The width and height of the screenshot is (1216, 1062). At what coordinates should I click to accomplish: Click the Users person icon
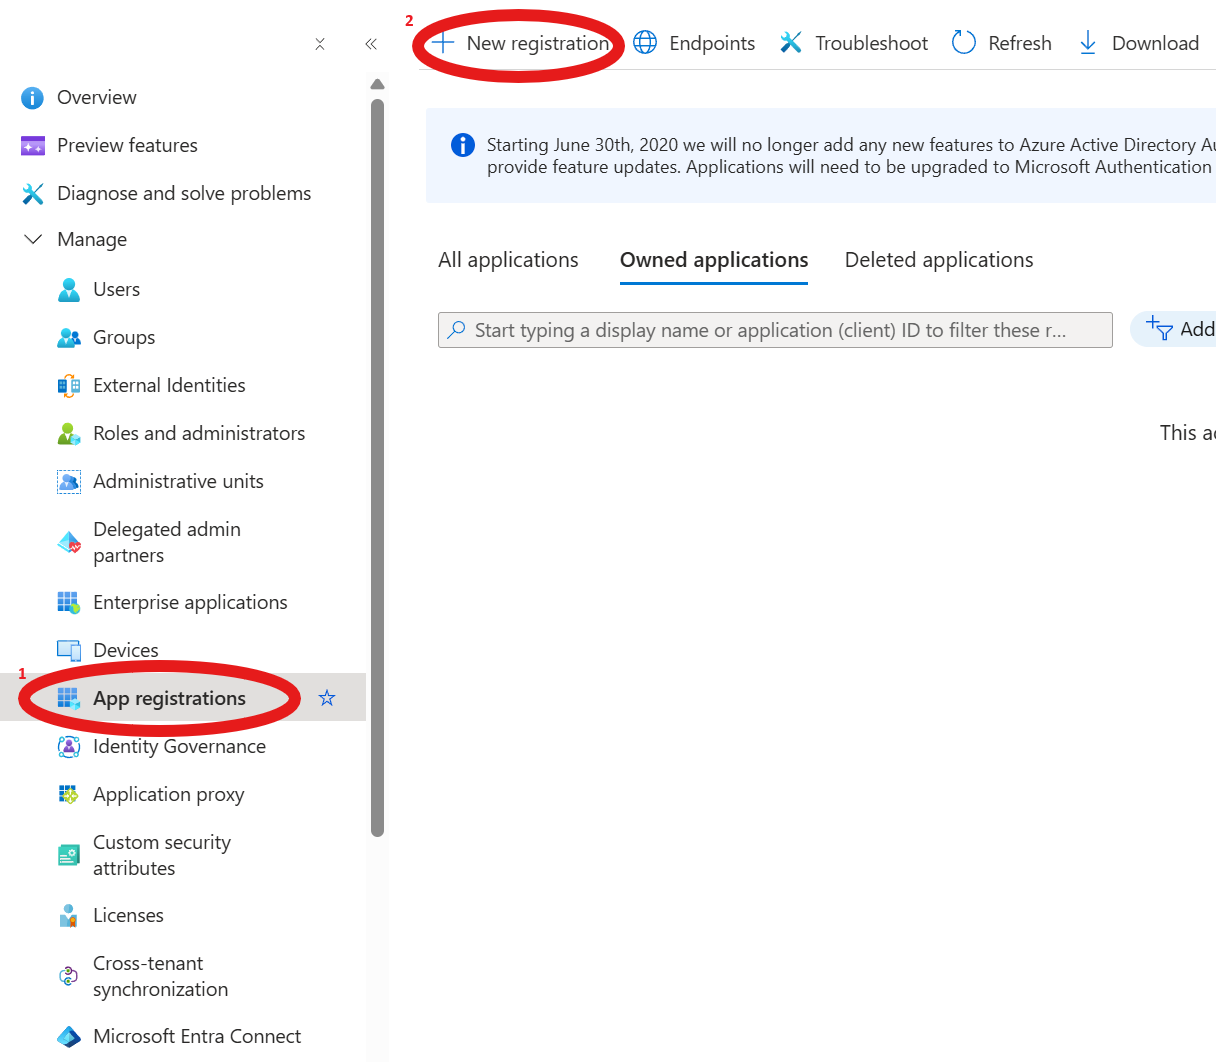point(68,290)
